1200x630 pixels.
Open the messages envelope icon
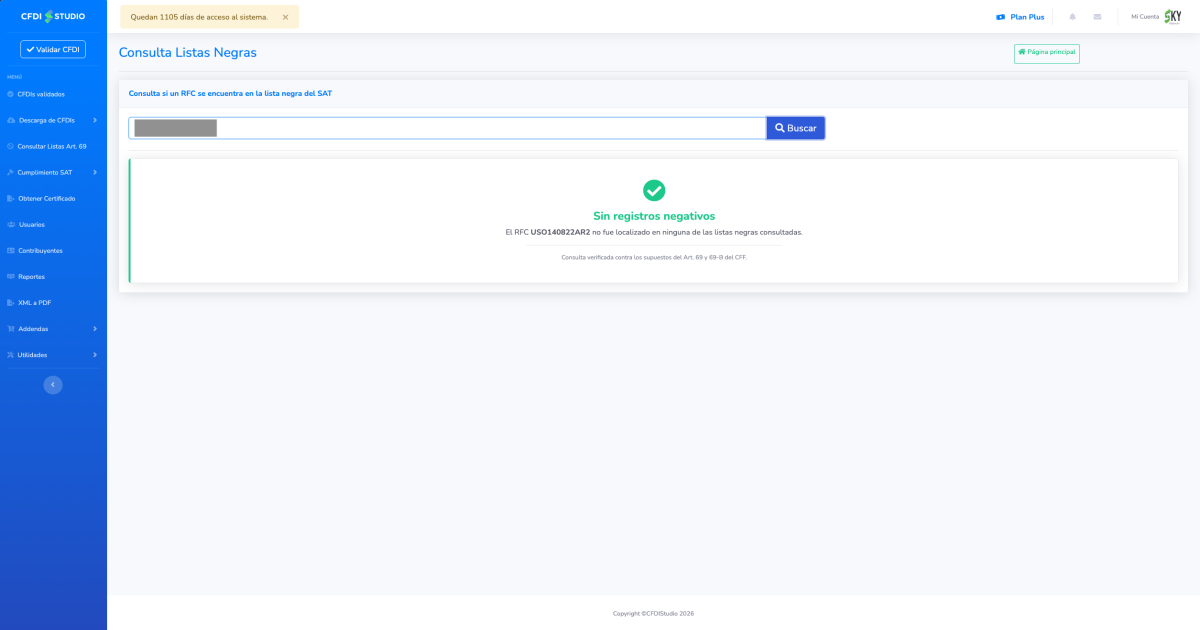[x=1097, y=17]
